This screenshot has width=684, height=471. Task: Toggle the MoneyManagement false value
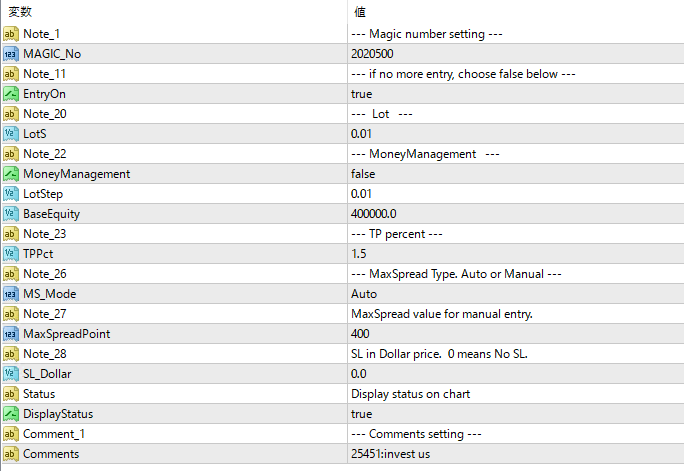(364, 173)
